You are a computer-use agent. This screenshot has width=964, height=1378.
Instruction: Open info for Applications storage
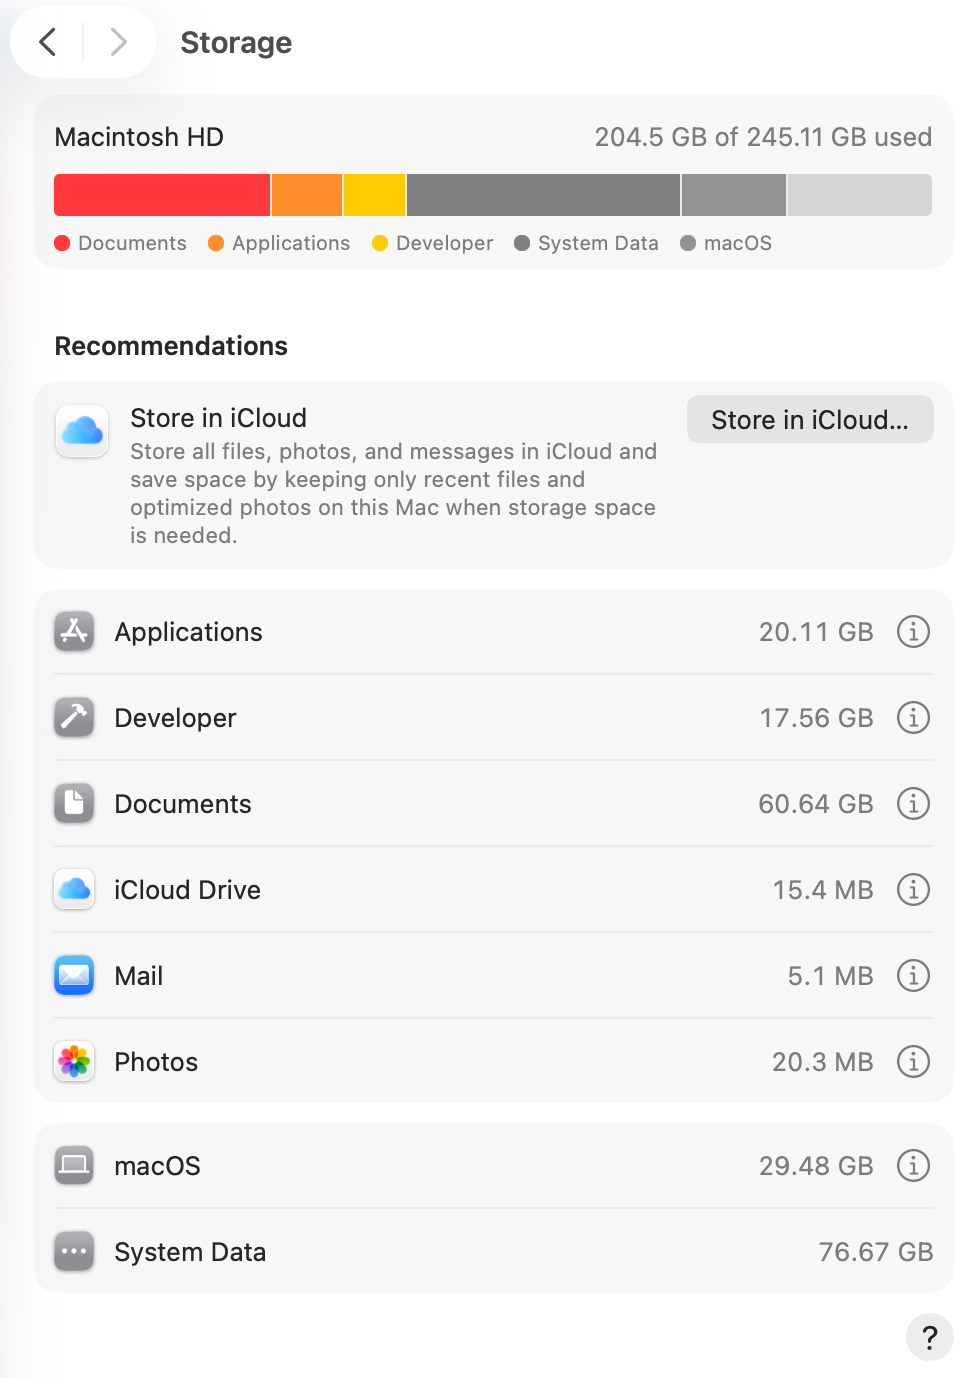913,631
